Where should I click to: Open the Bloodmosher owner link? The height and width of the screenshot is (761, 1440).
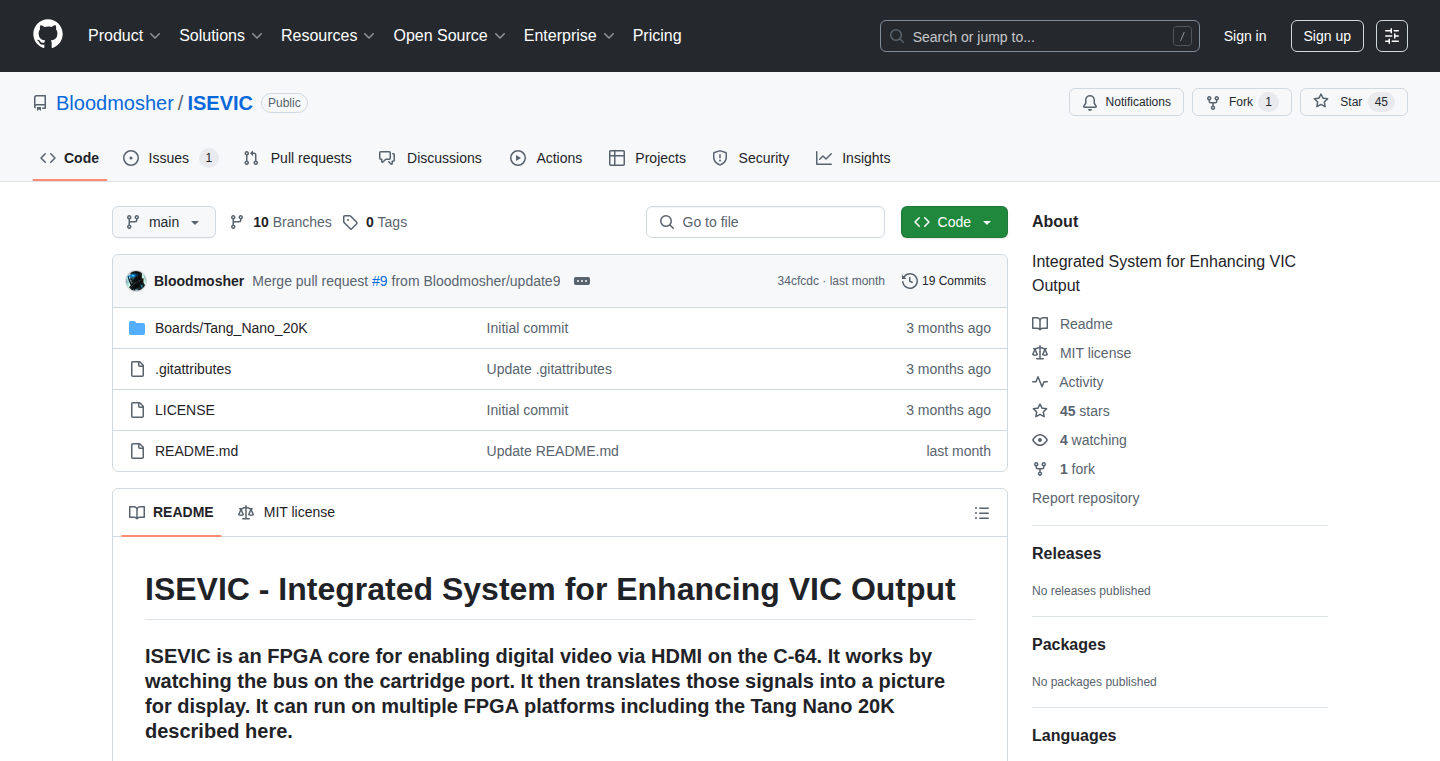tap(115, 103)
